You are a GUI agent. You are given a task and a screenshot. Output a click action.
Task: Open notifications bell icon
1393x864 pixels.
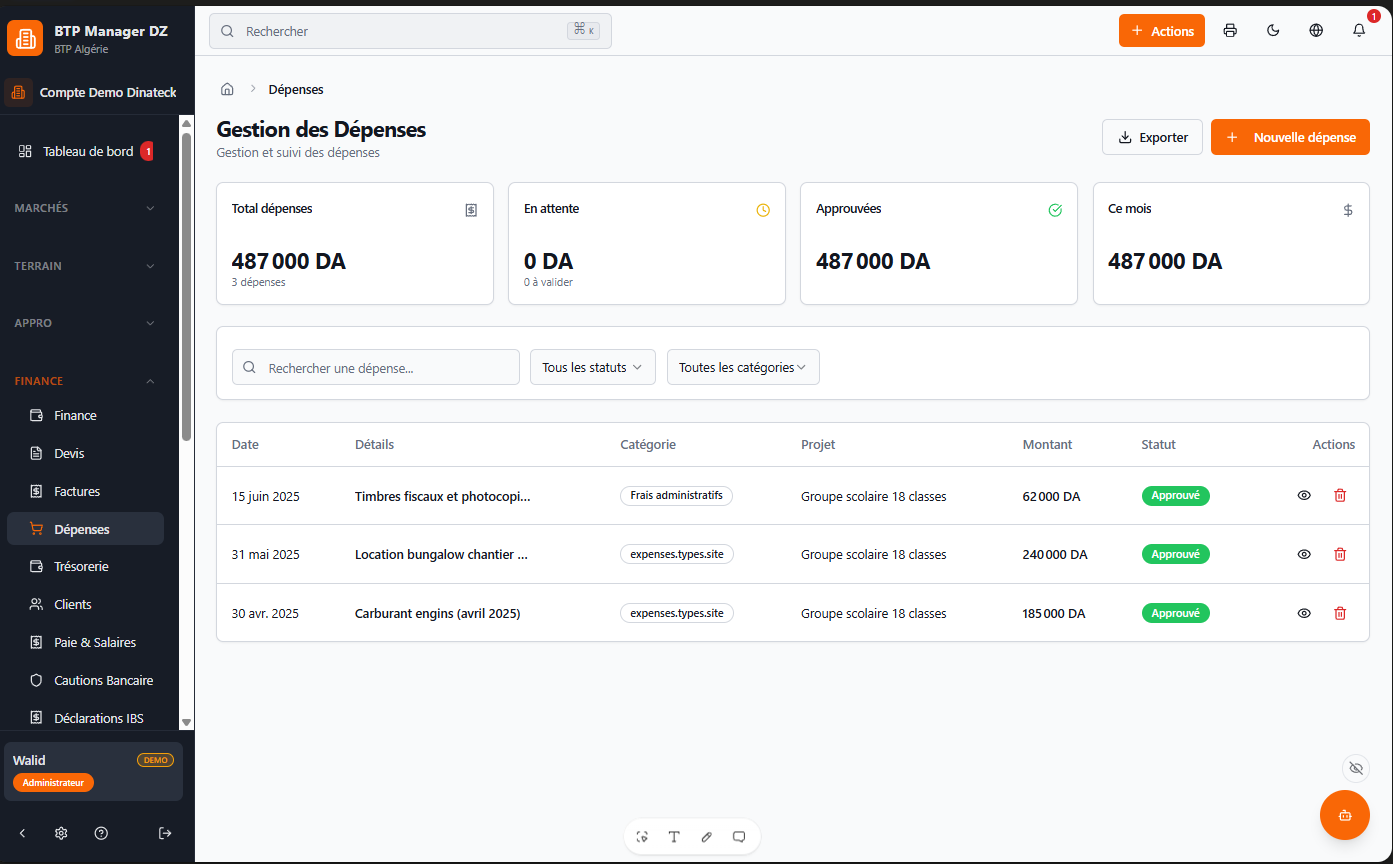click(x=1359, y=31)
